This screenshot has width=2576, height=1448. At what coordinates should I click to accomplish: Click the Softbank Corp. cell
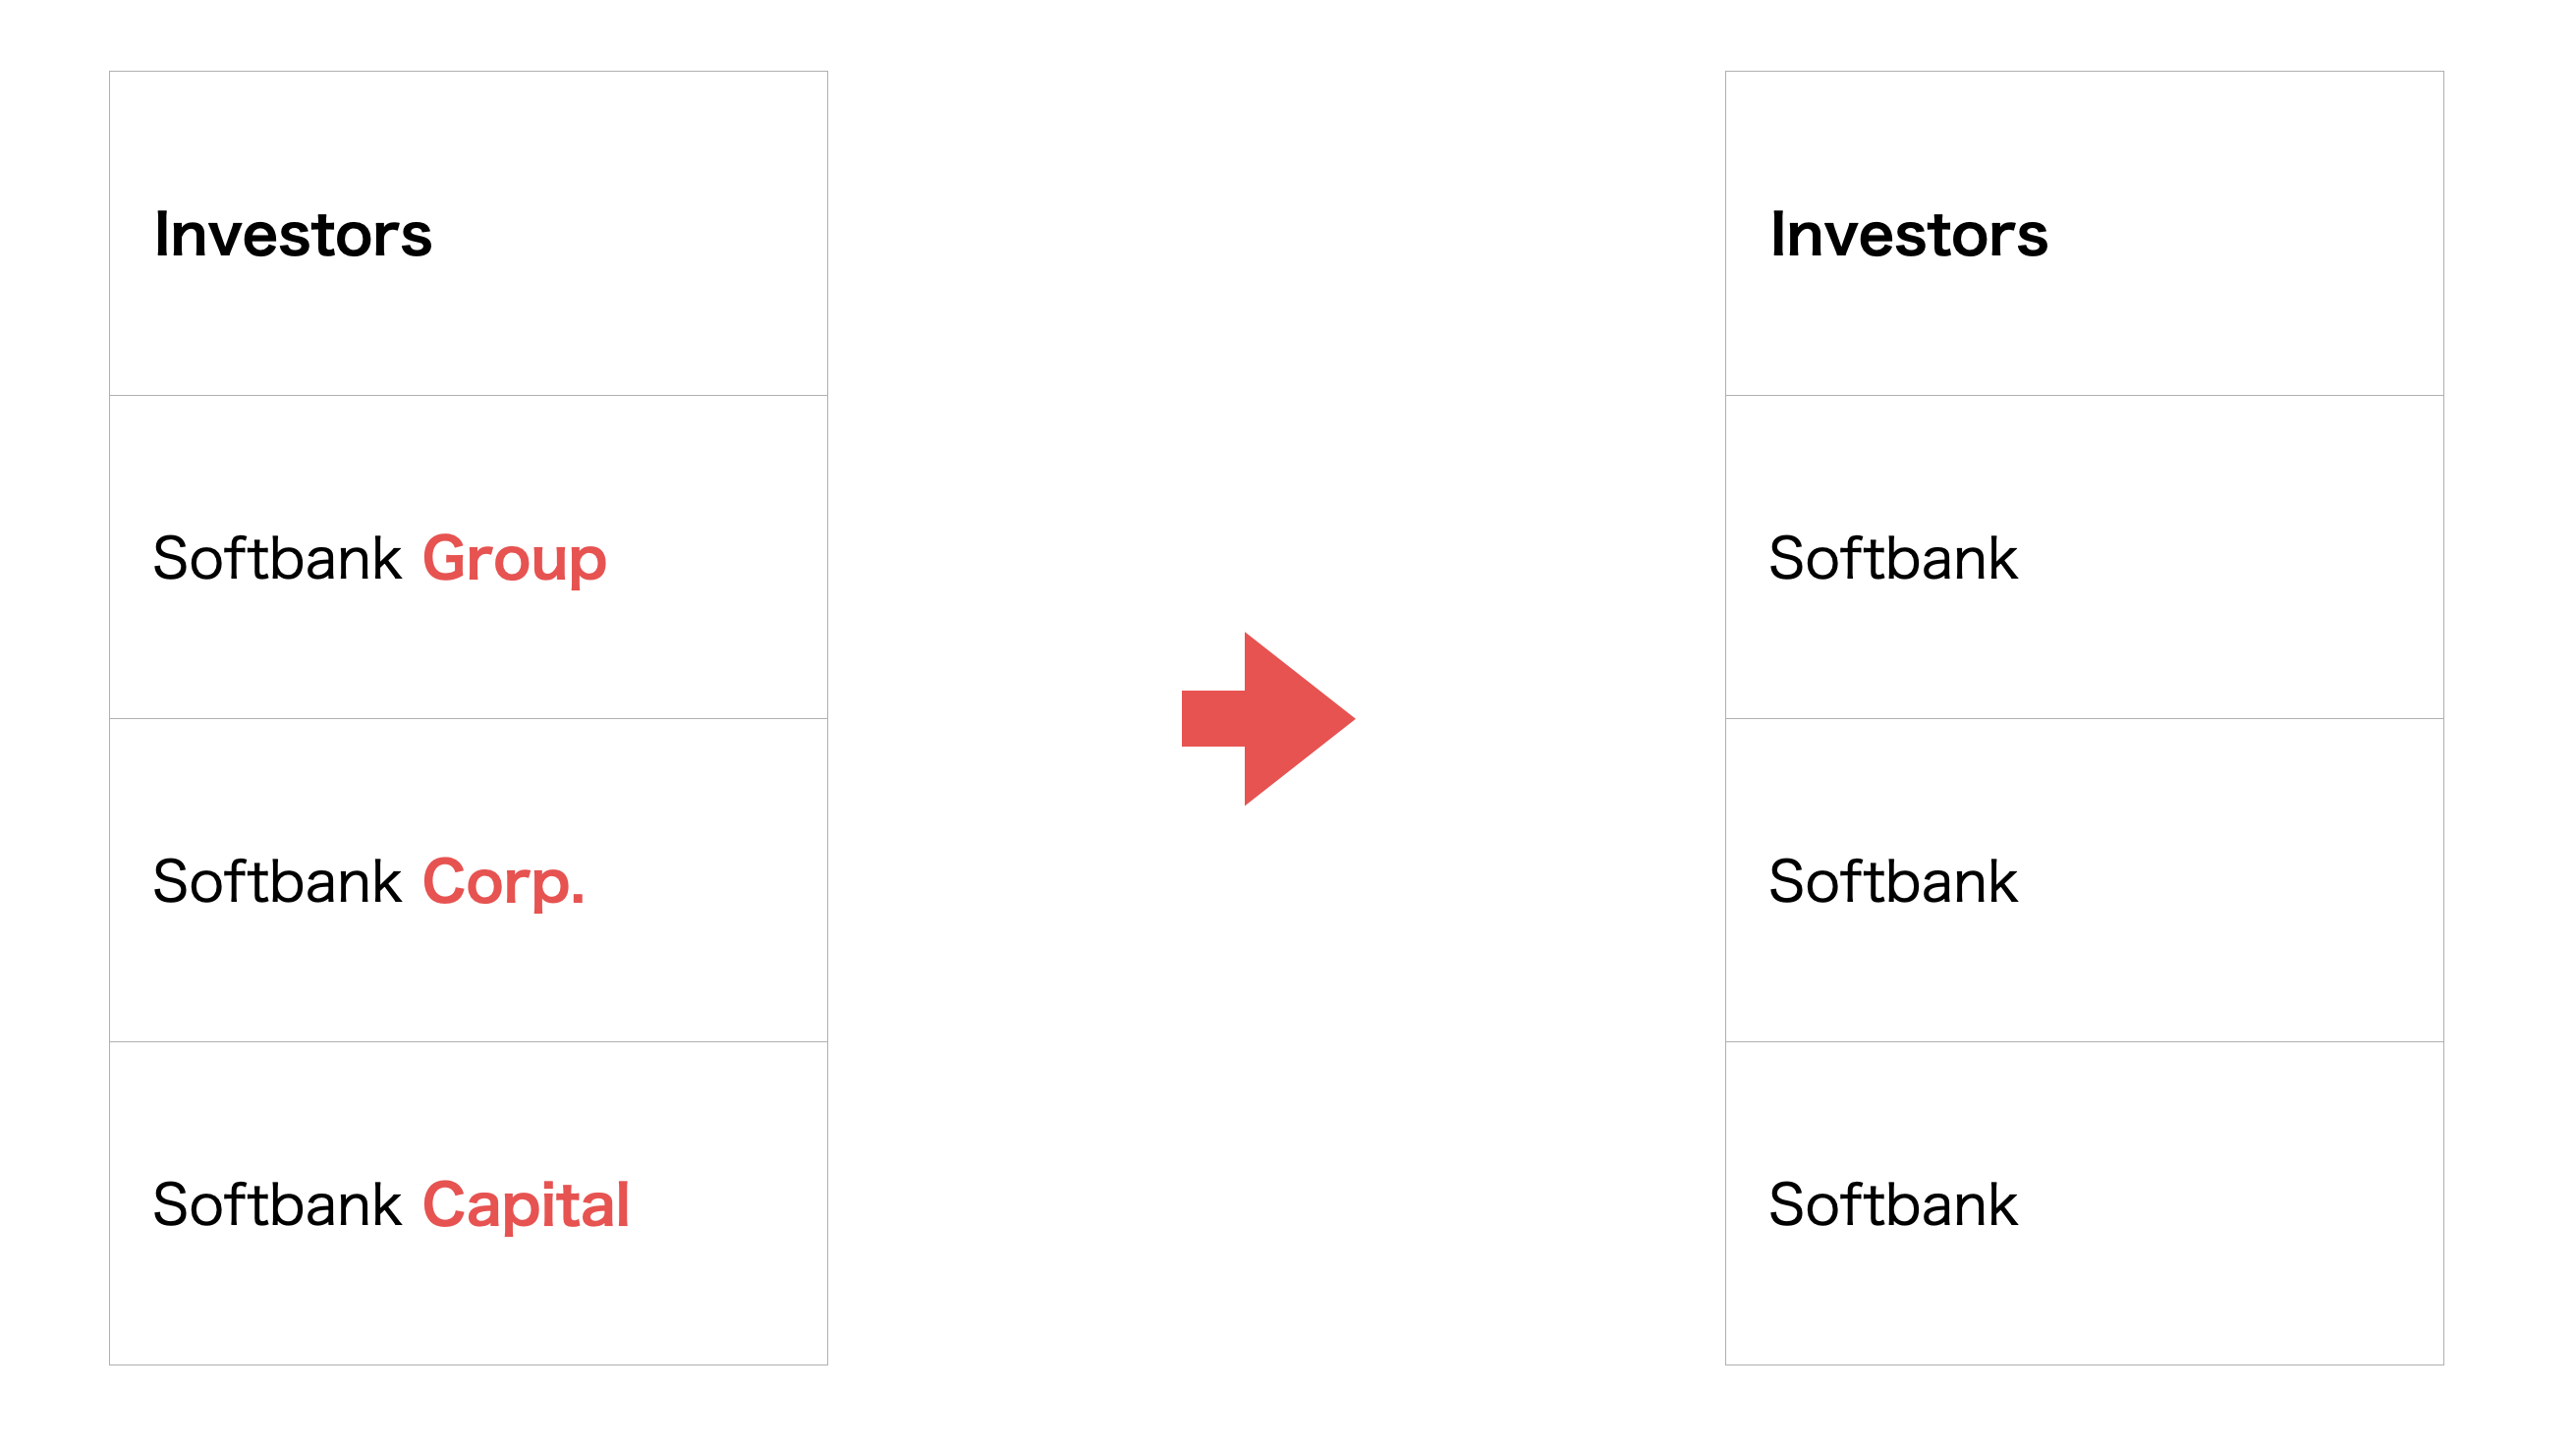tap(468, 880)
